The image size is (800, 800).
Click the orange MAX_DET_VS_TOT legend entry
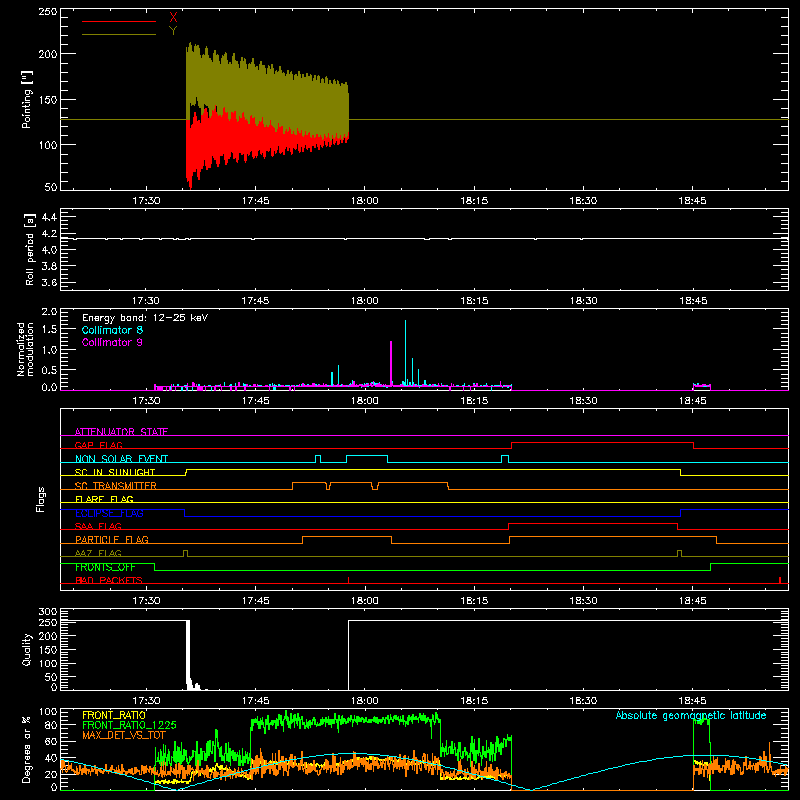123,735
